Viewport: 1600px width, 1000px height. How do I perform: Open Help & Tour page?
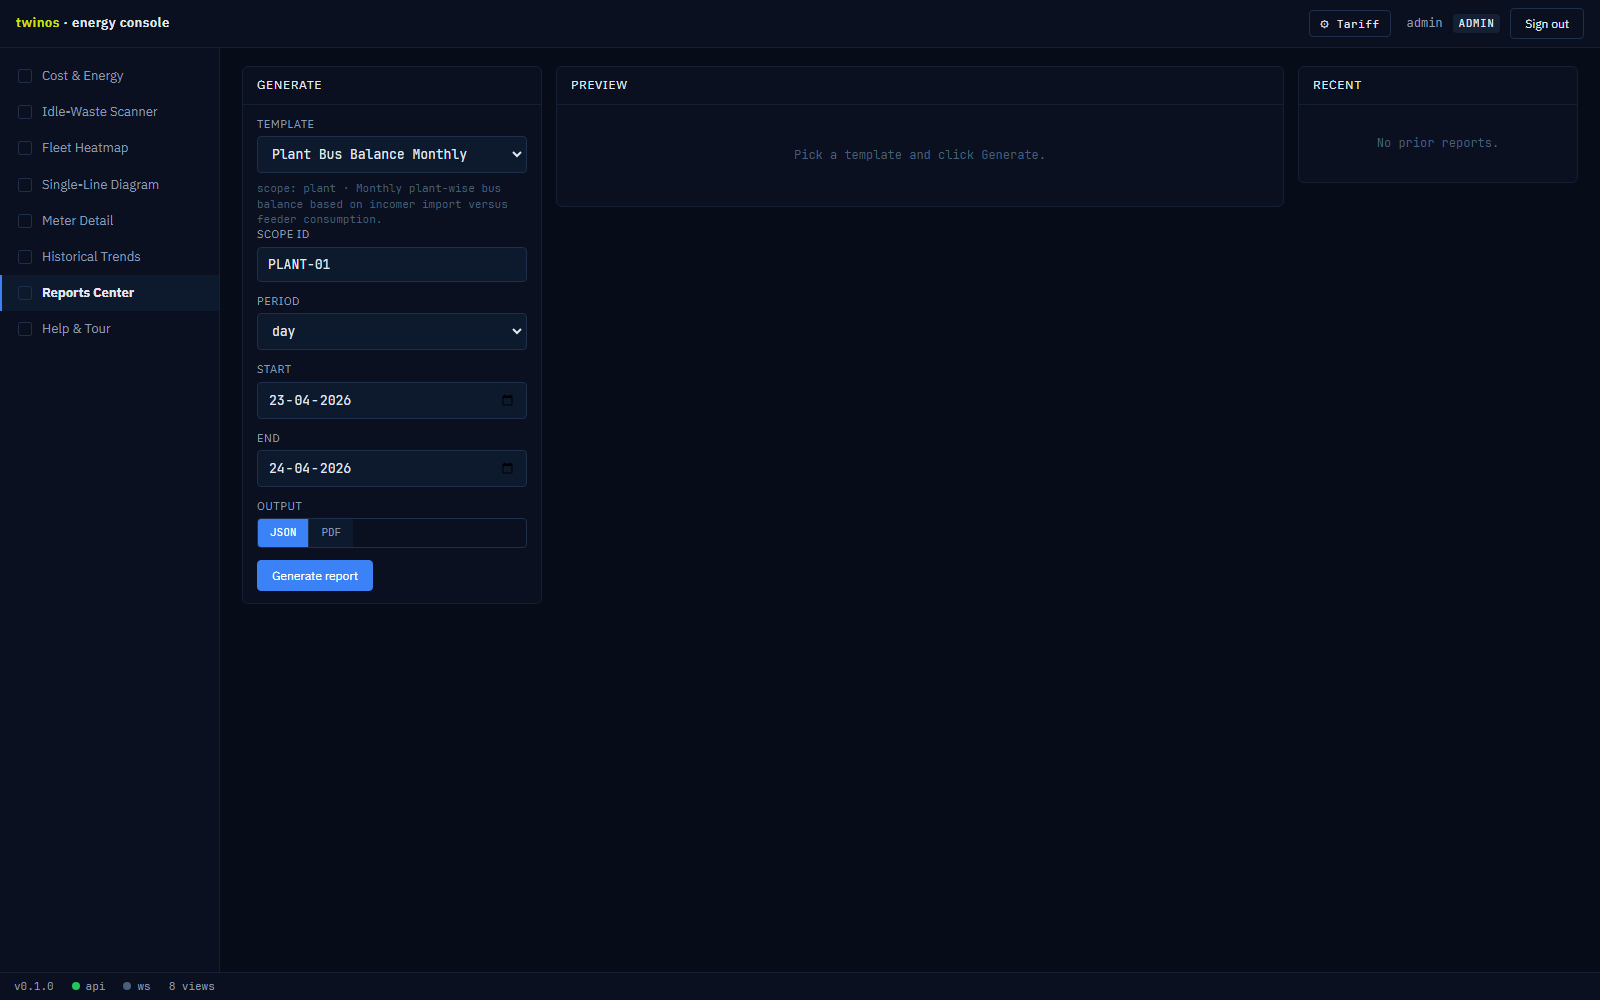[110, 329]
